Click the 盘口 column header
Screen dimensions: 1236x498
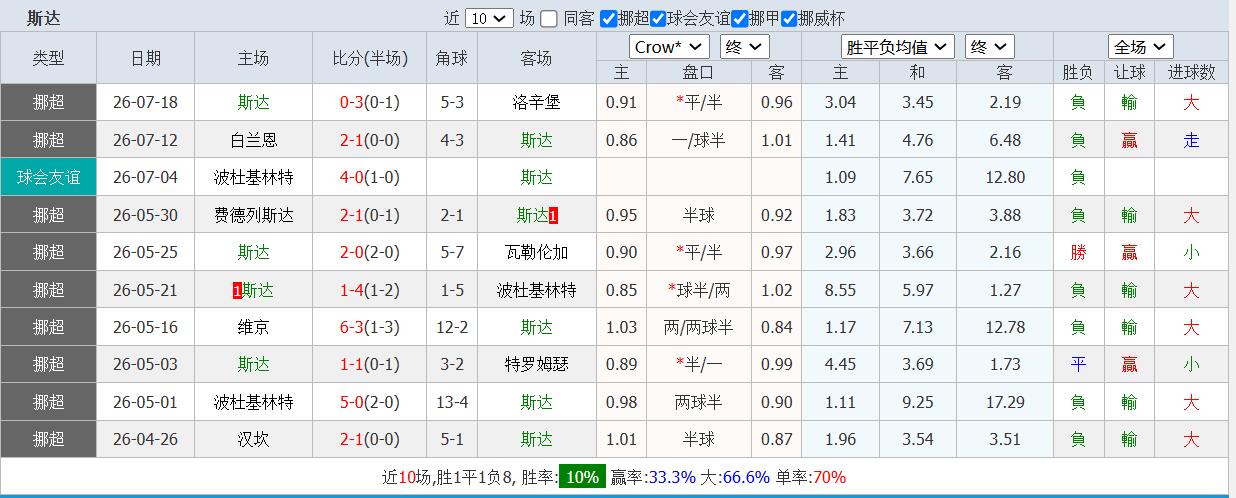click(x=699, y=72)
